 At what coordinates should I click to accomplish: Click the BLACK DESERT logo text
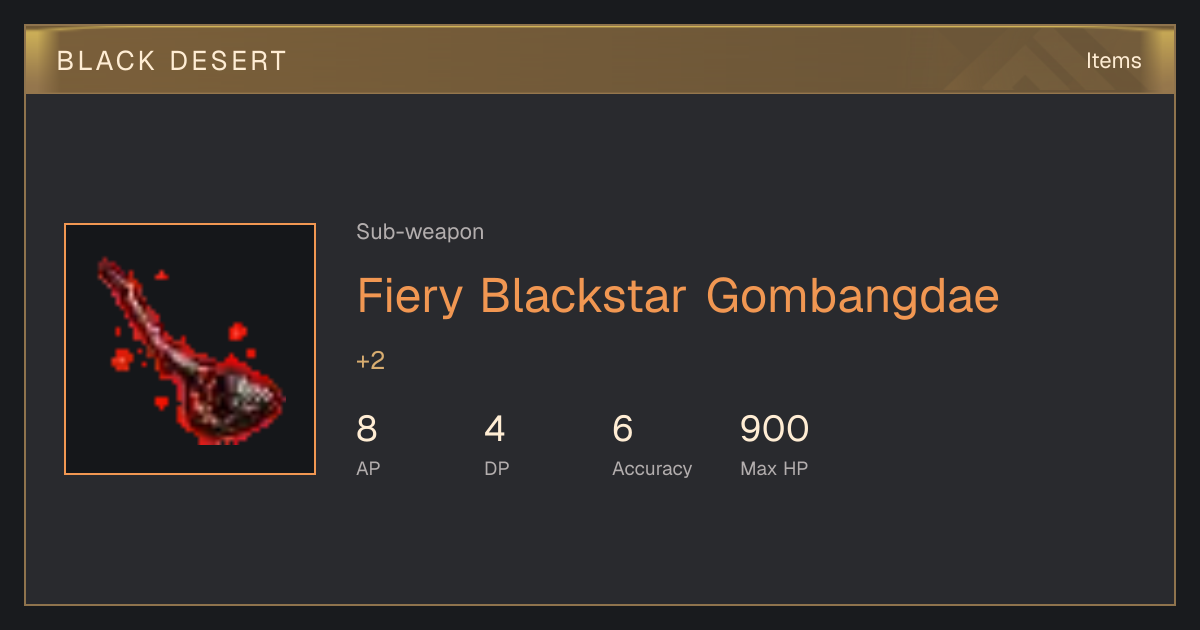(x=172, y=61)
